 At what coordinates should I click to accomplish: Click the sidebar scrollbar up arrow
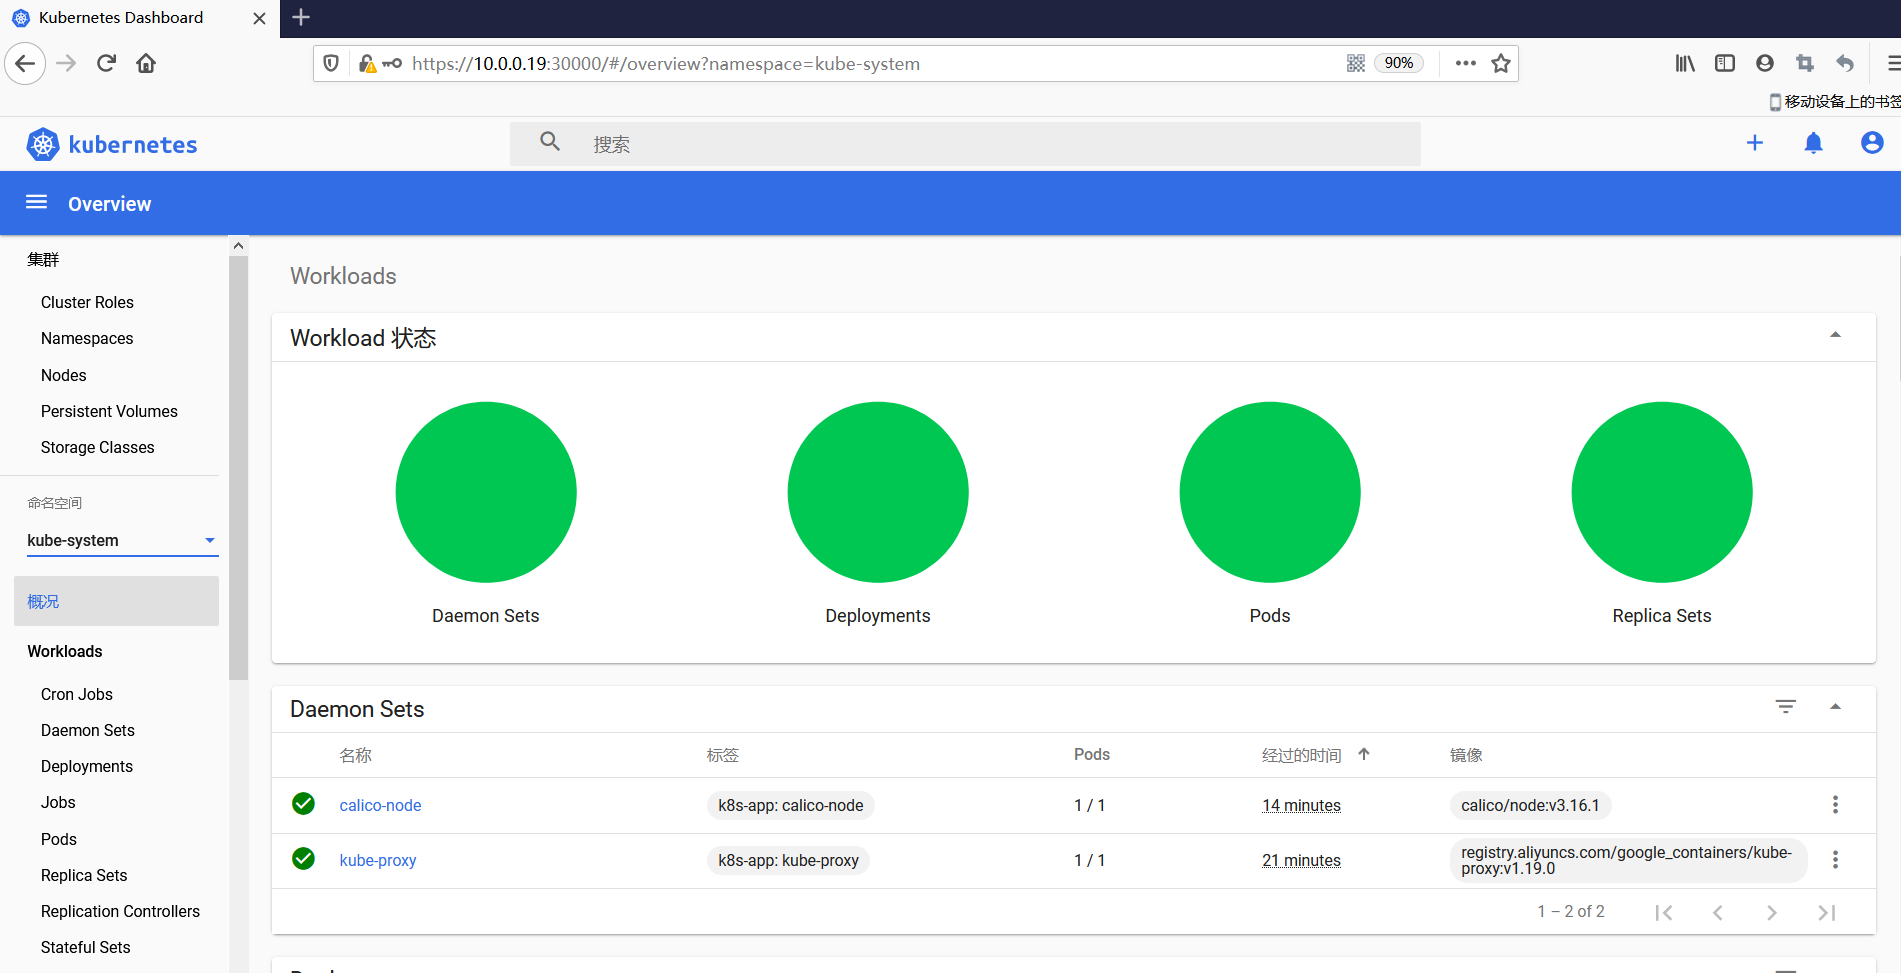tap(238, 245)
